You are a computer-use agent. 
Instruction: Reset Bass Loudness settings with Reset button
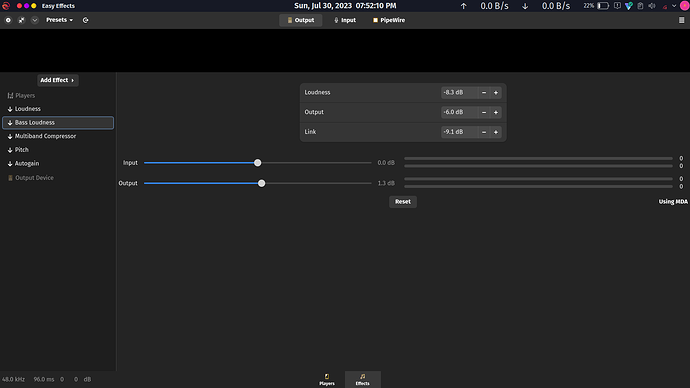pyautogui.click(x=403, y=201)
